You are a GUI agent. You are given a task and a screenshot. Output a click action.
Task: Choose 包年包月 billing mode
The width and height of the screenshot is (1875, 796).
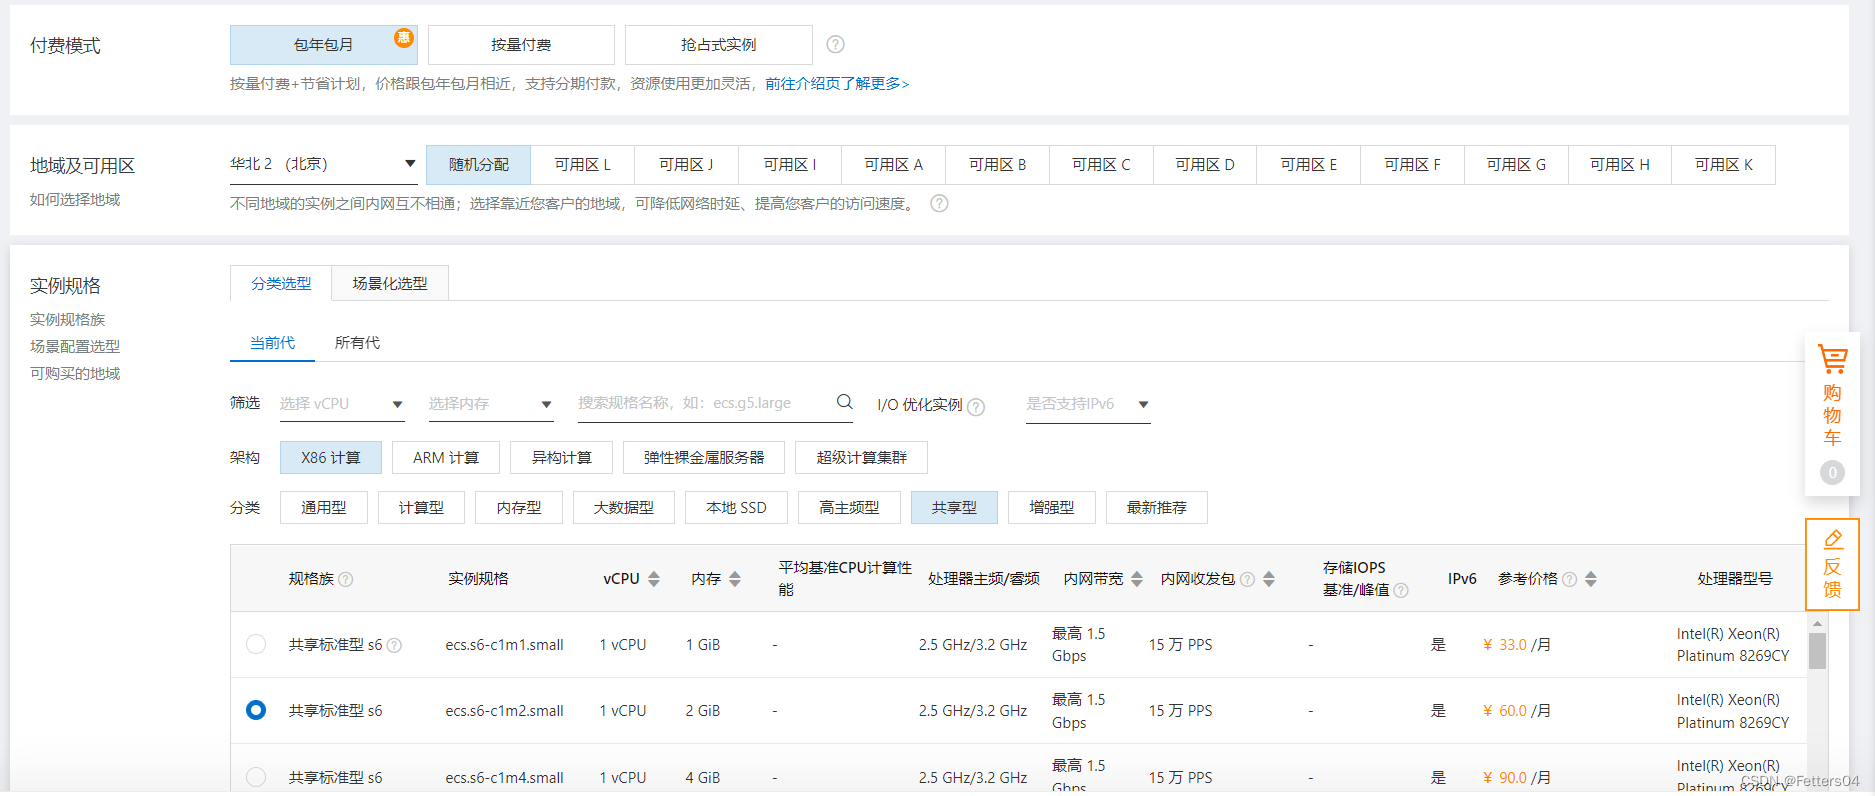coord(324,45)
